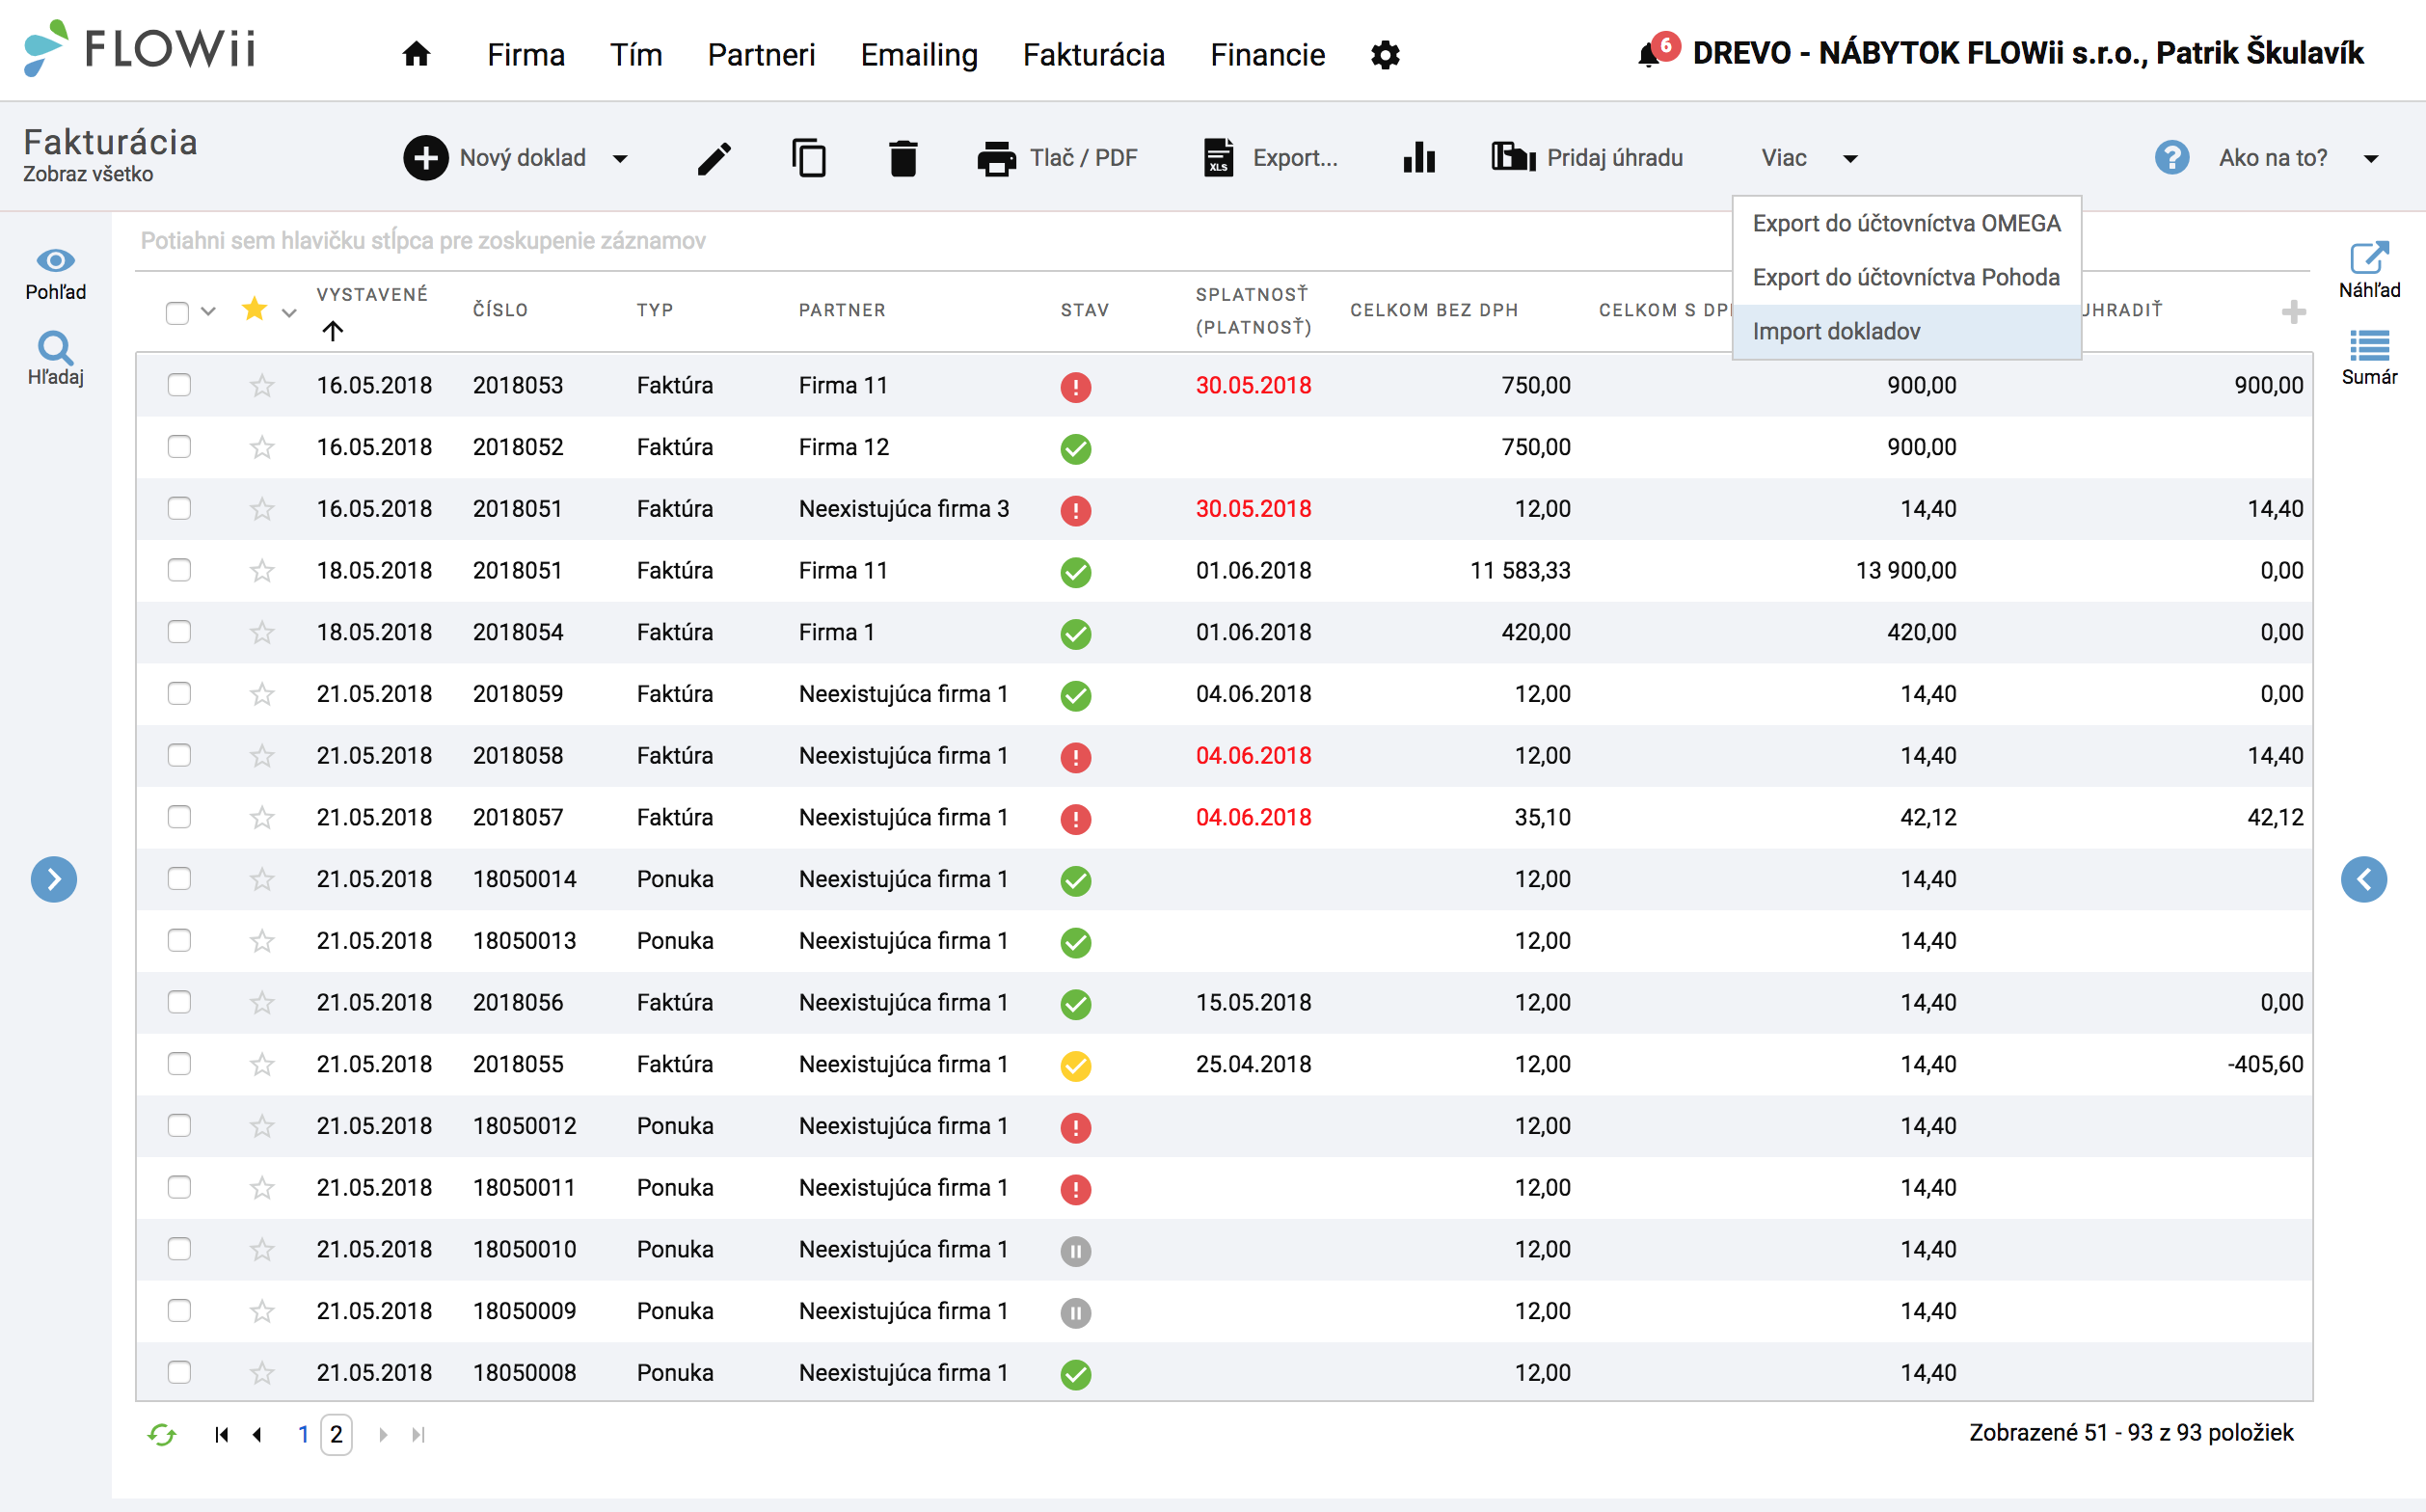Click page 2 in pager
The width and height of the screenshot is (2426, 1512).
coord(336,1434)
